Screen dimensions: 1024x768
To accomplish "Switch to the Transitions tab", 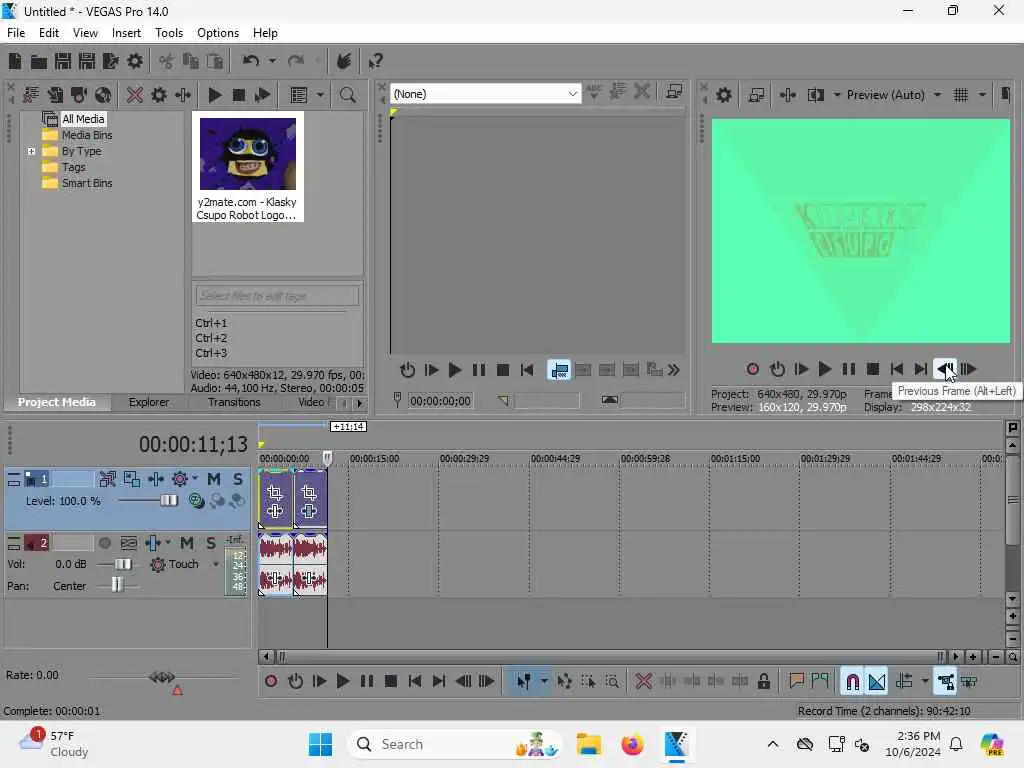I will click(234, 402).
